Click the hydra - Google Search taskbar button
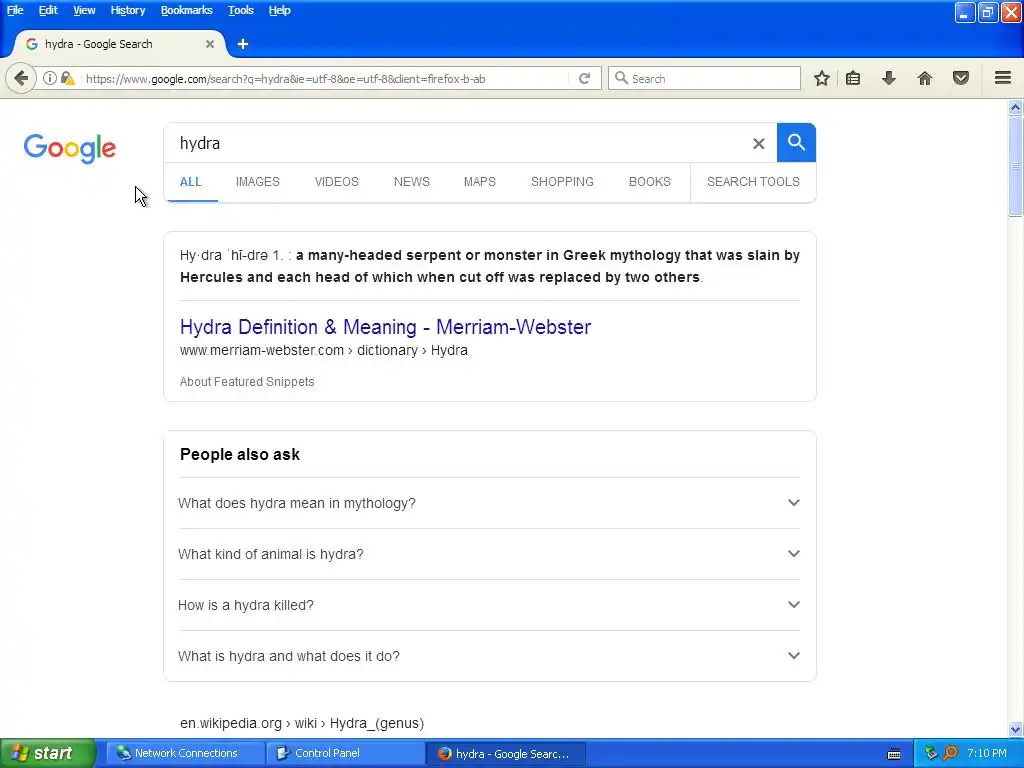 pos(505,754)
